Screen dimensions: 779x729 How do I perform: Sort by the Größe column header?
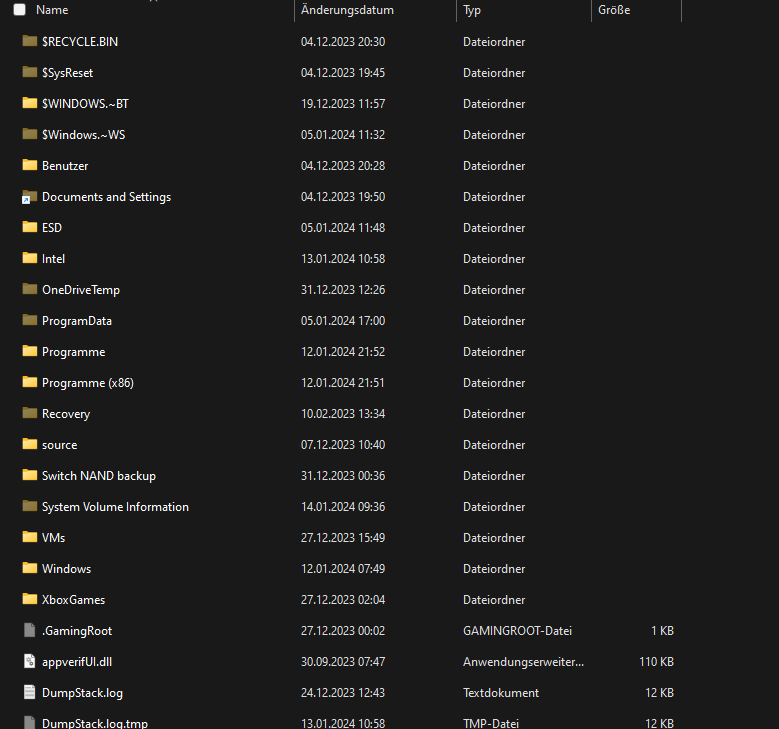click(614, 10)
